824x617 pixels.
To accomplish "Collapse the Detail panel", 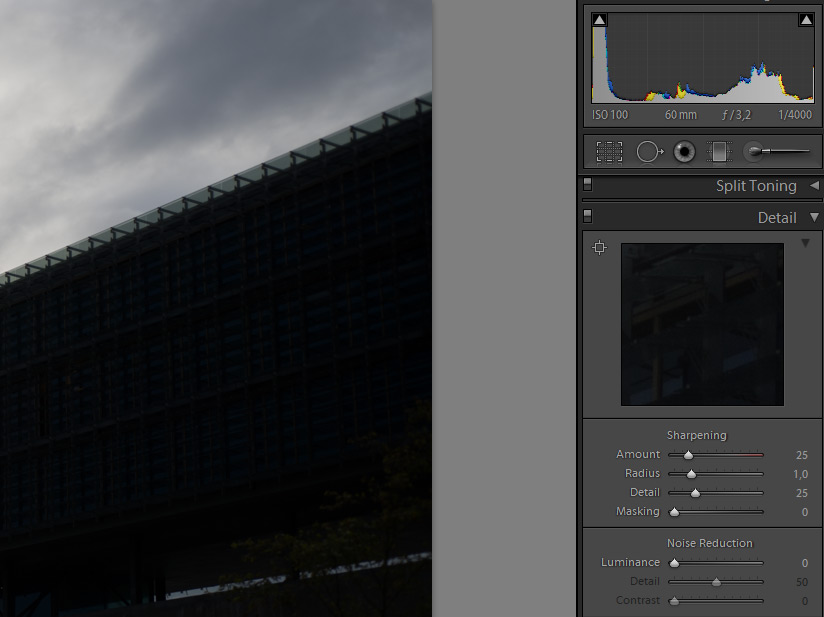I will pyautogui.click(x=814, y=217).
